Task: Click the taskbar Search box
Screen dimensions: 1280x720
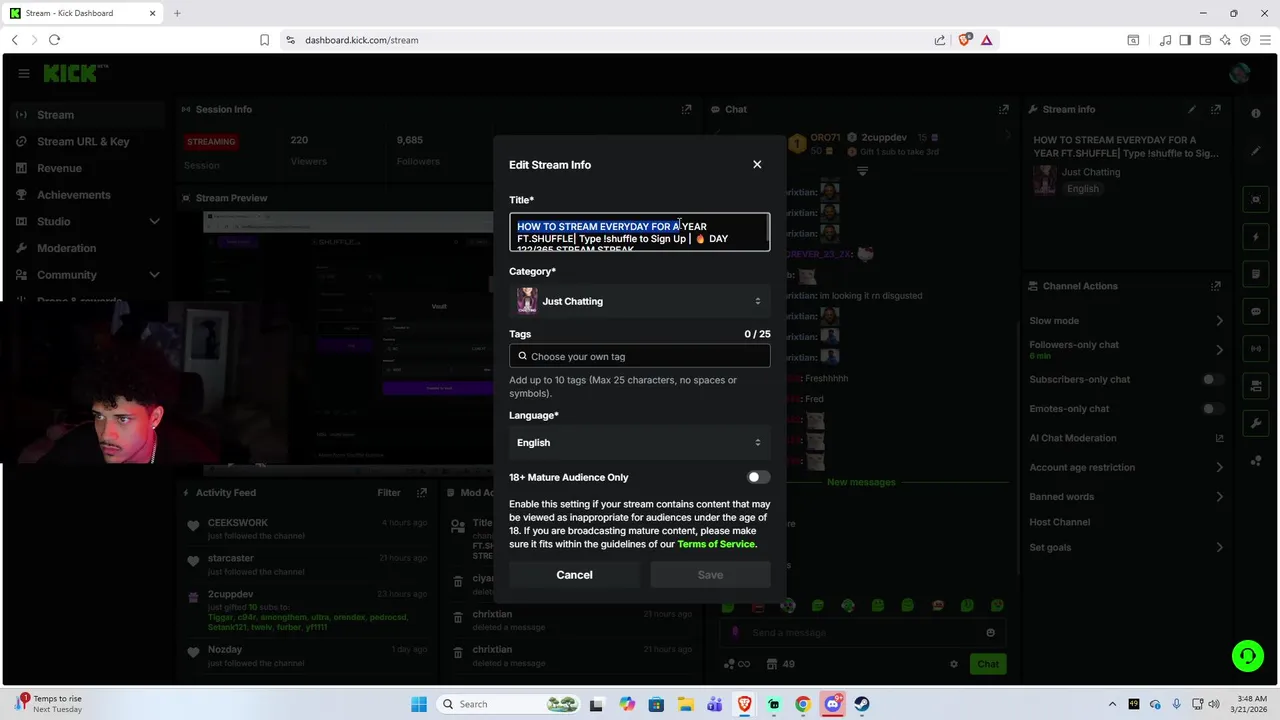Action: pos(510,704)
